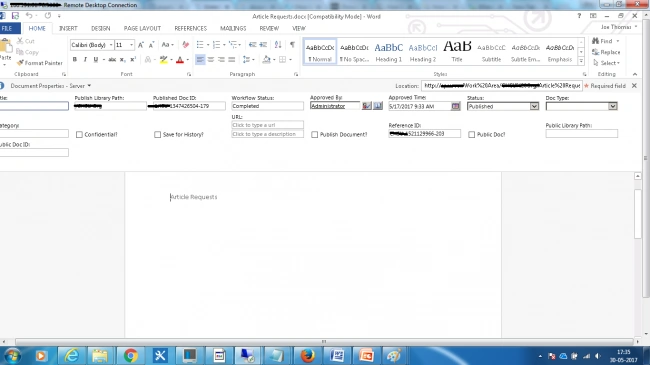650x365 pixels.
Task: Apply the Heading 1 style
Action: click(388, 52)
